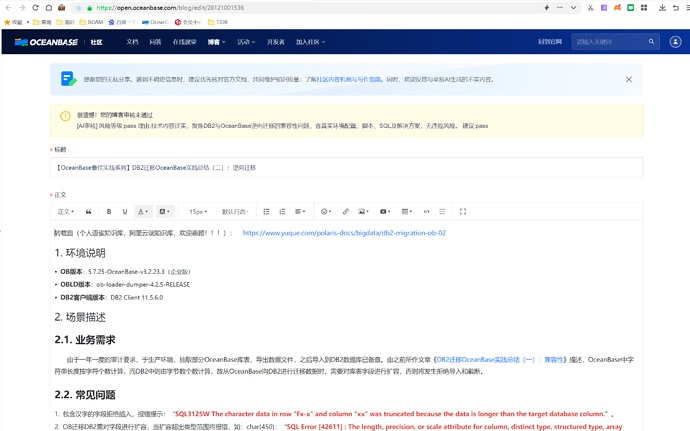Open the DB2迁移OceanBase实践总结（一）link
This screenshot has height=431, width=690.
click(x=500, y=360)
